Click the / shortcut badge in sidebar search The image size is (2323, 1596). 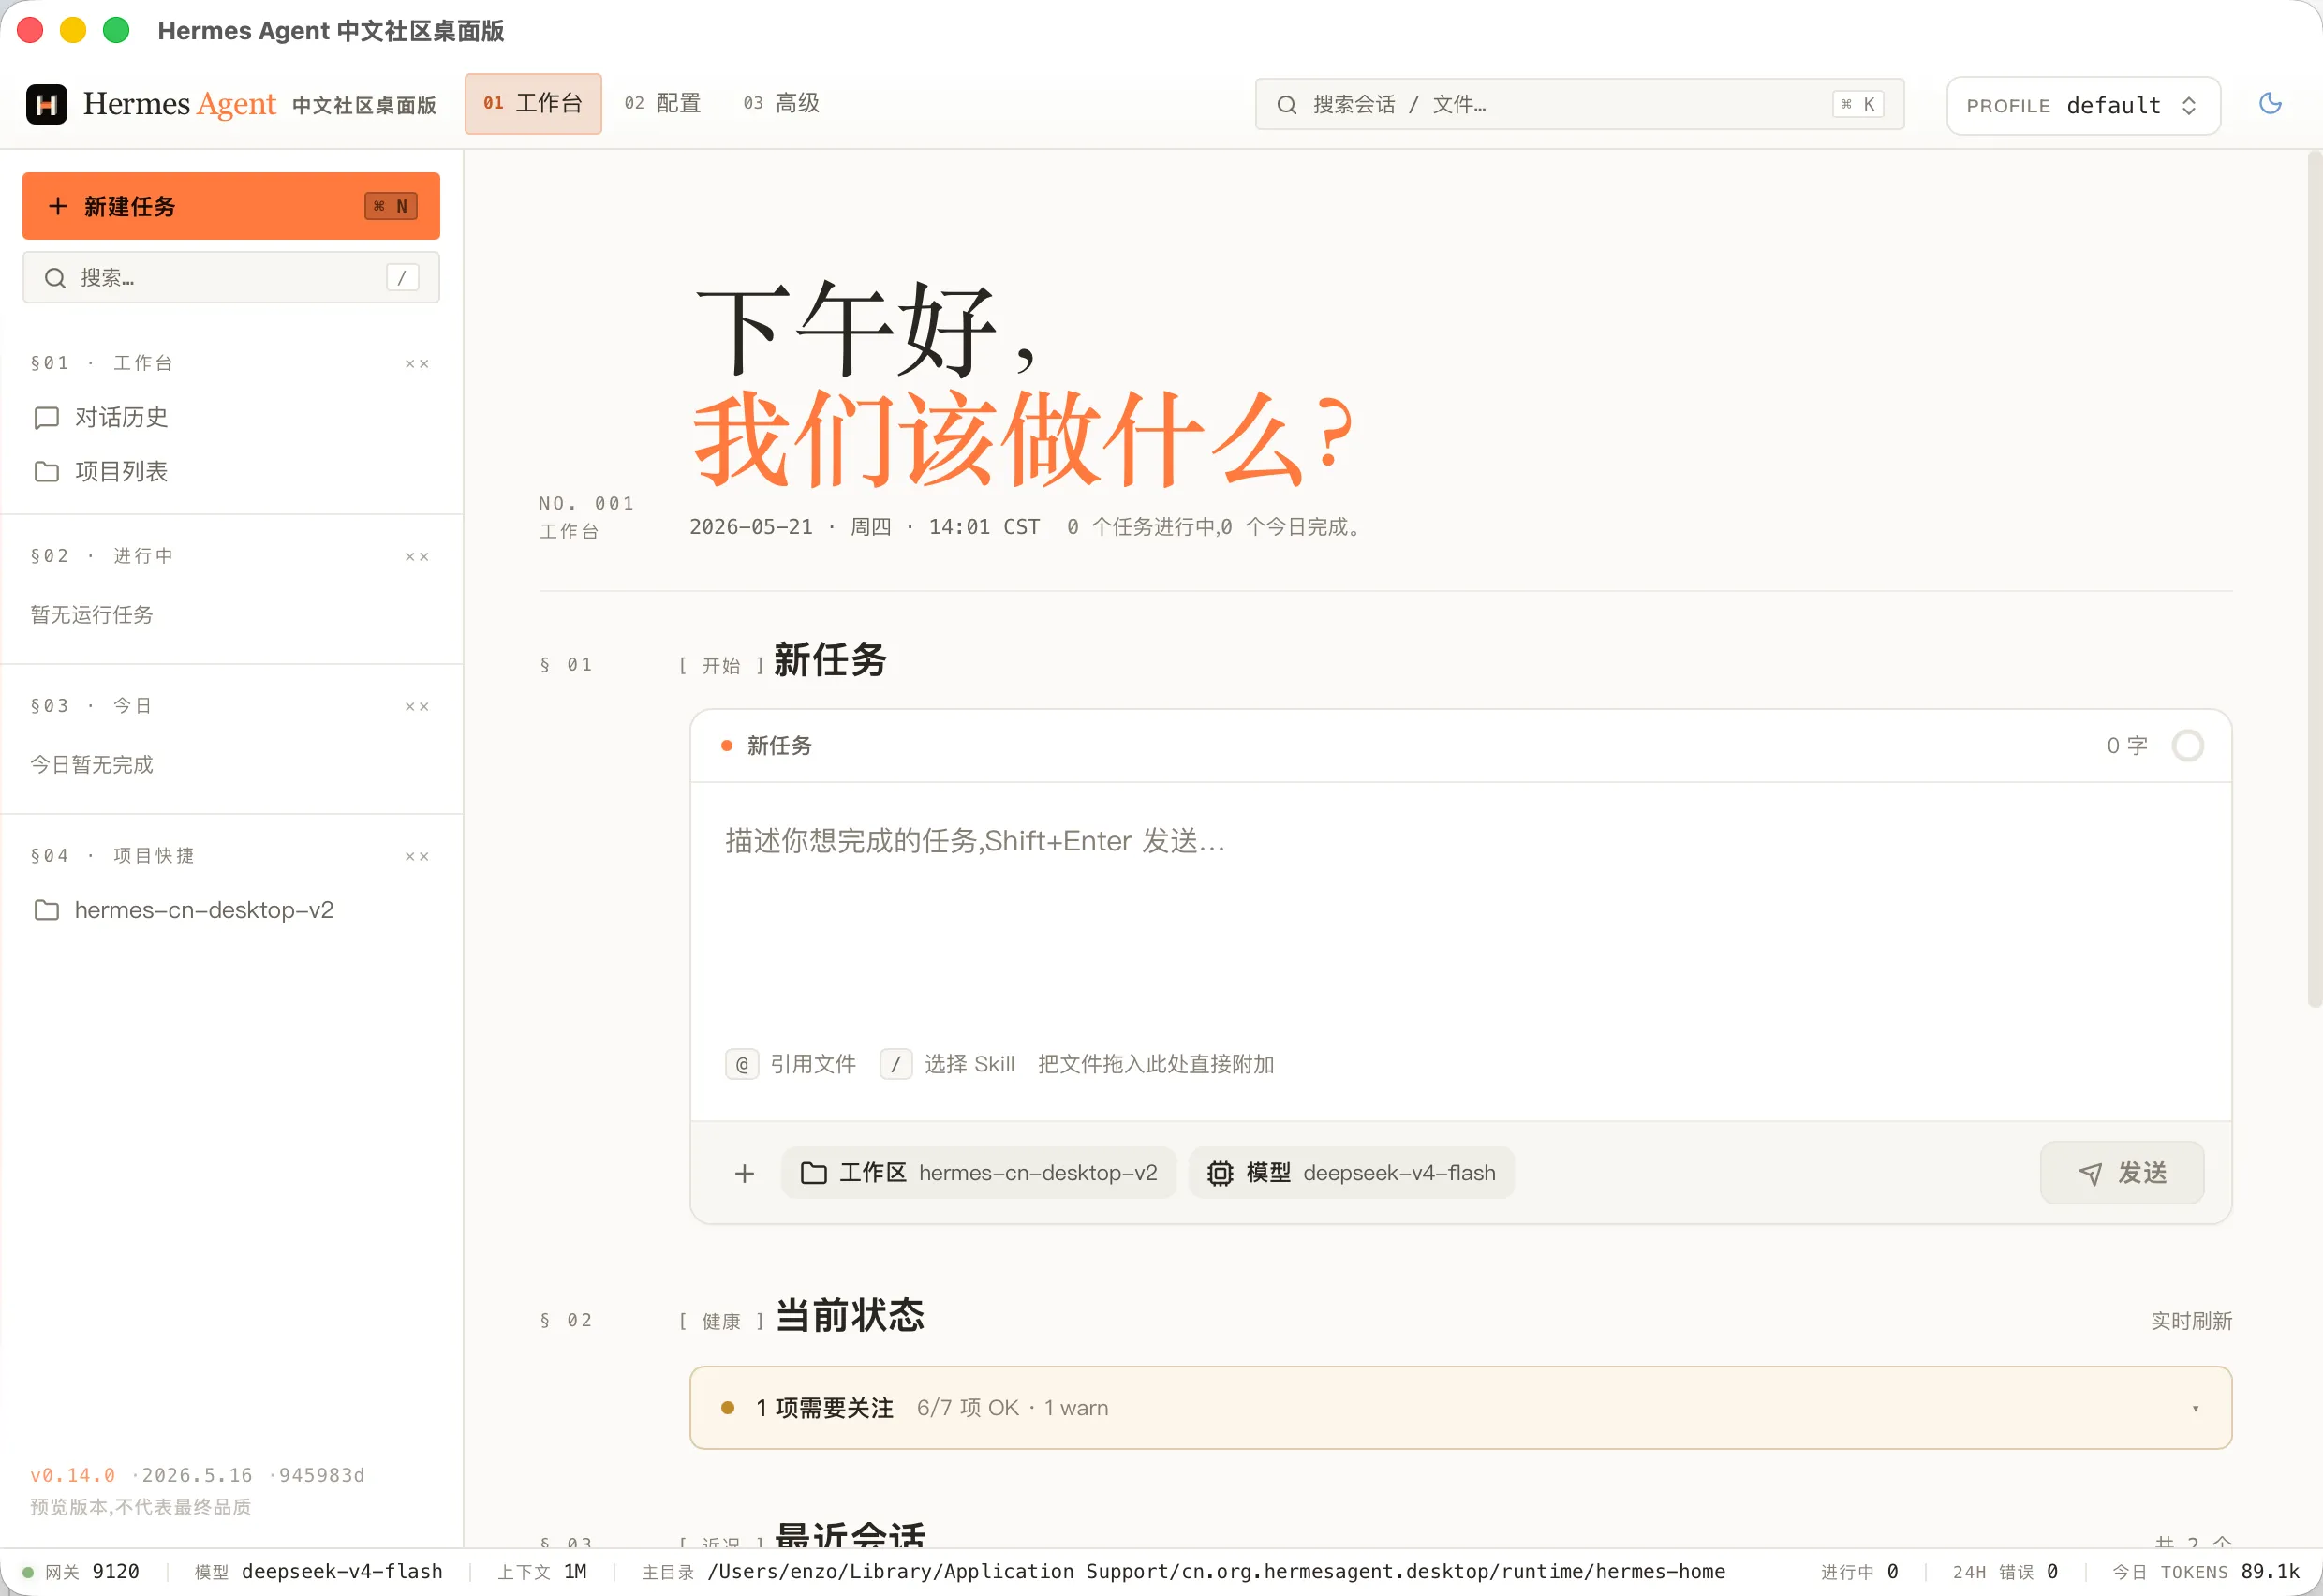(402, 278)
